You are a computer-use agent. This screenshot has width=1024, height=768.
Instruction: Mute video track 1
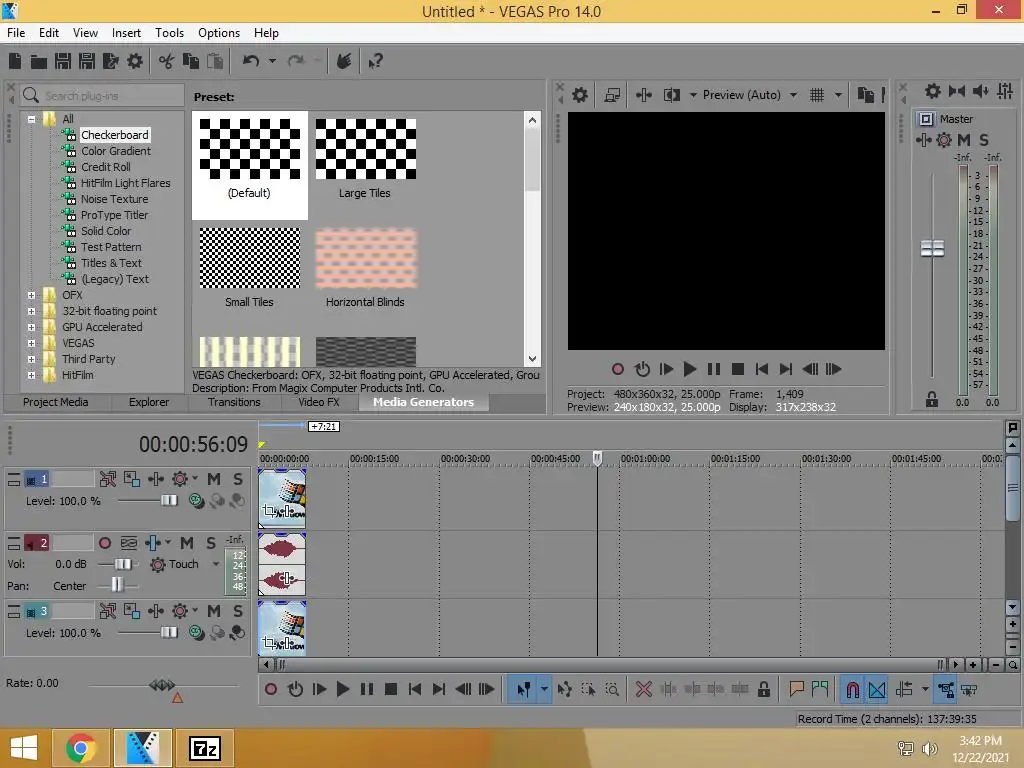coord(214,479)
